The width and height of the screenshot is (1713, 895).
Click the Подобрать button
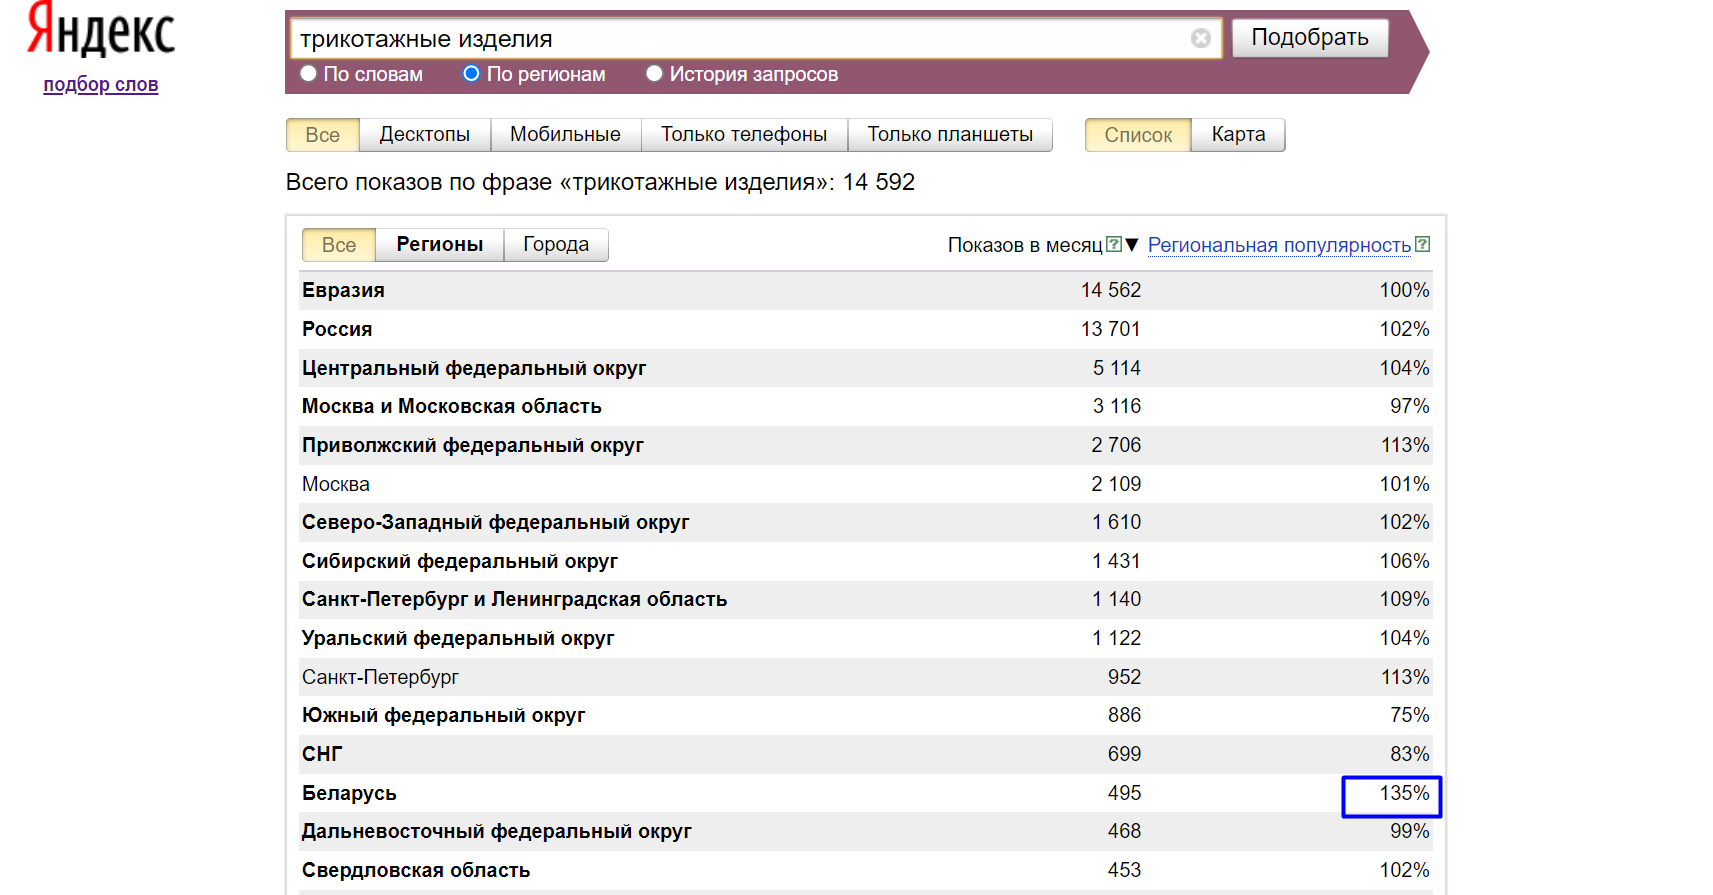[x=1310, y=38]
